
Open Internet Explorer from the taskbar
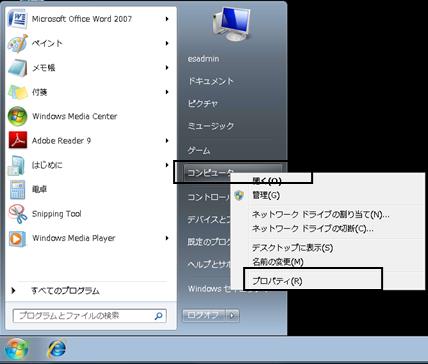pyautogui.click(x=57, y=349)
